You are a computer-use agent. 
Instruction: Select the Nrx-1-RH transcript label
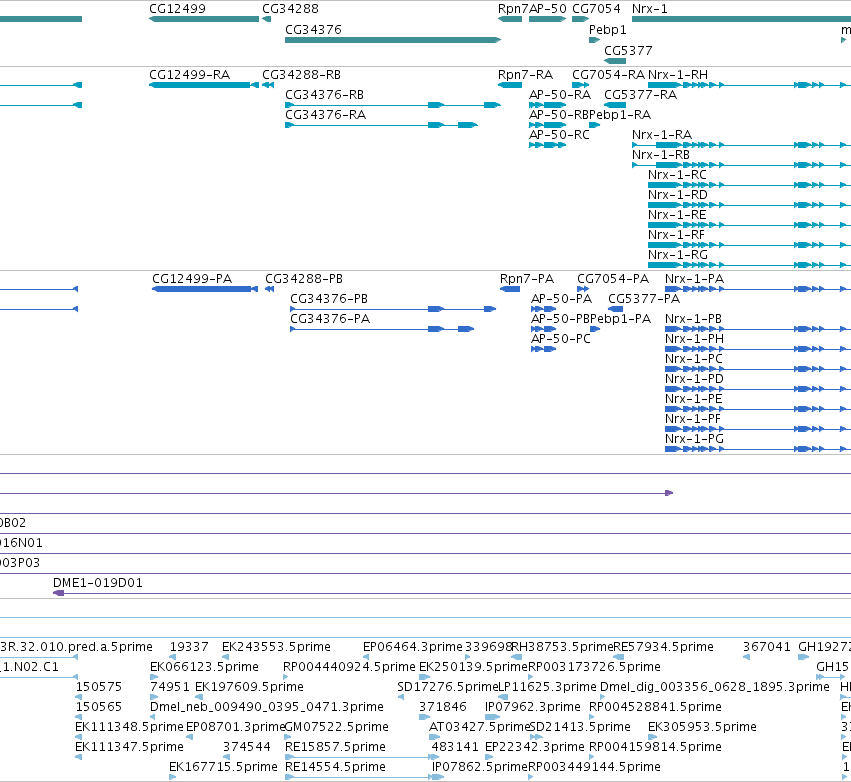click(677, 74)
